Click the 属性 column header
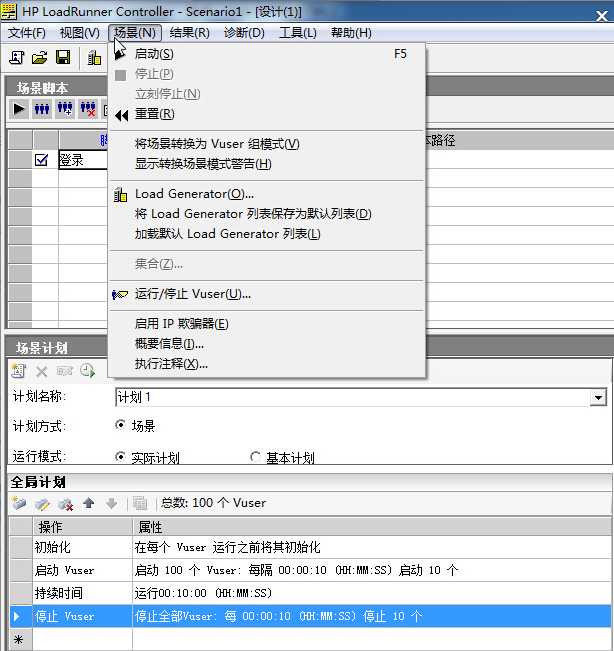This screenshot has height=651, width=614. 372,527
